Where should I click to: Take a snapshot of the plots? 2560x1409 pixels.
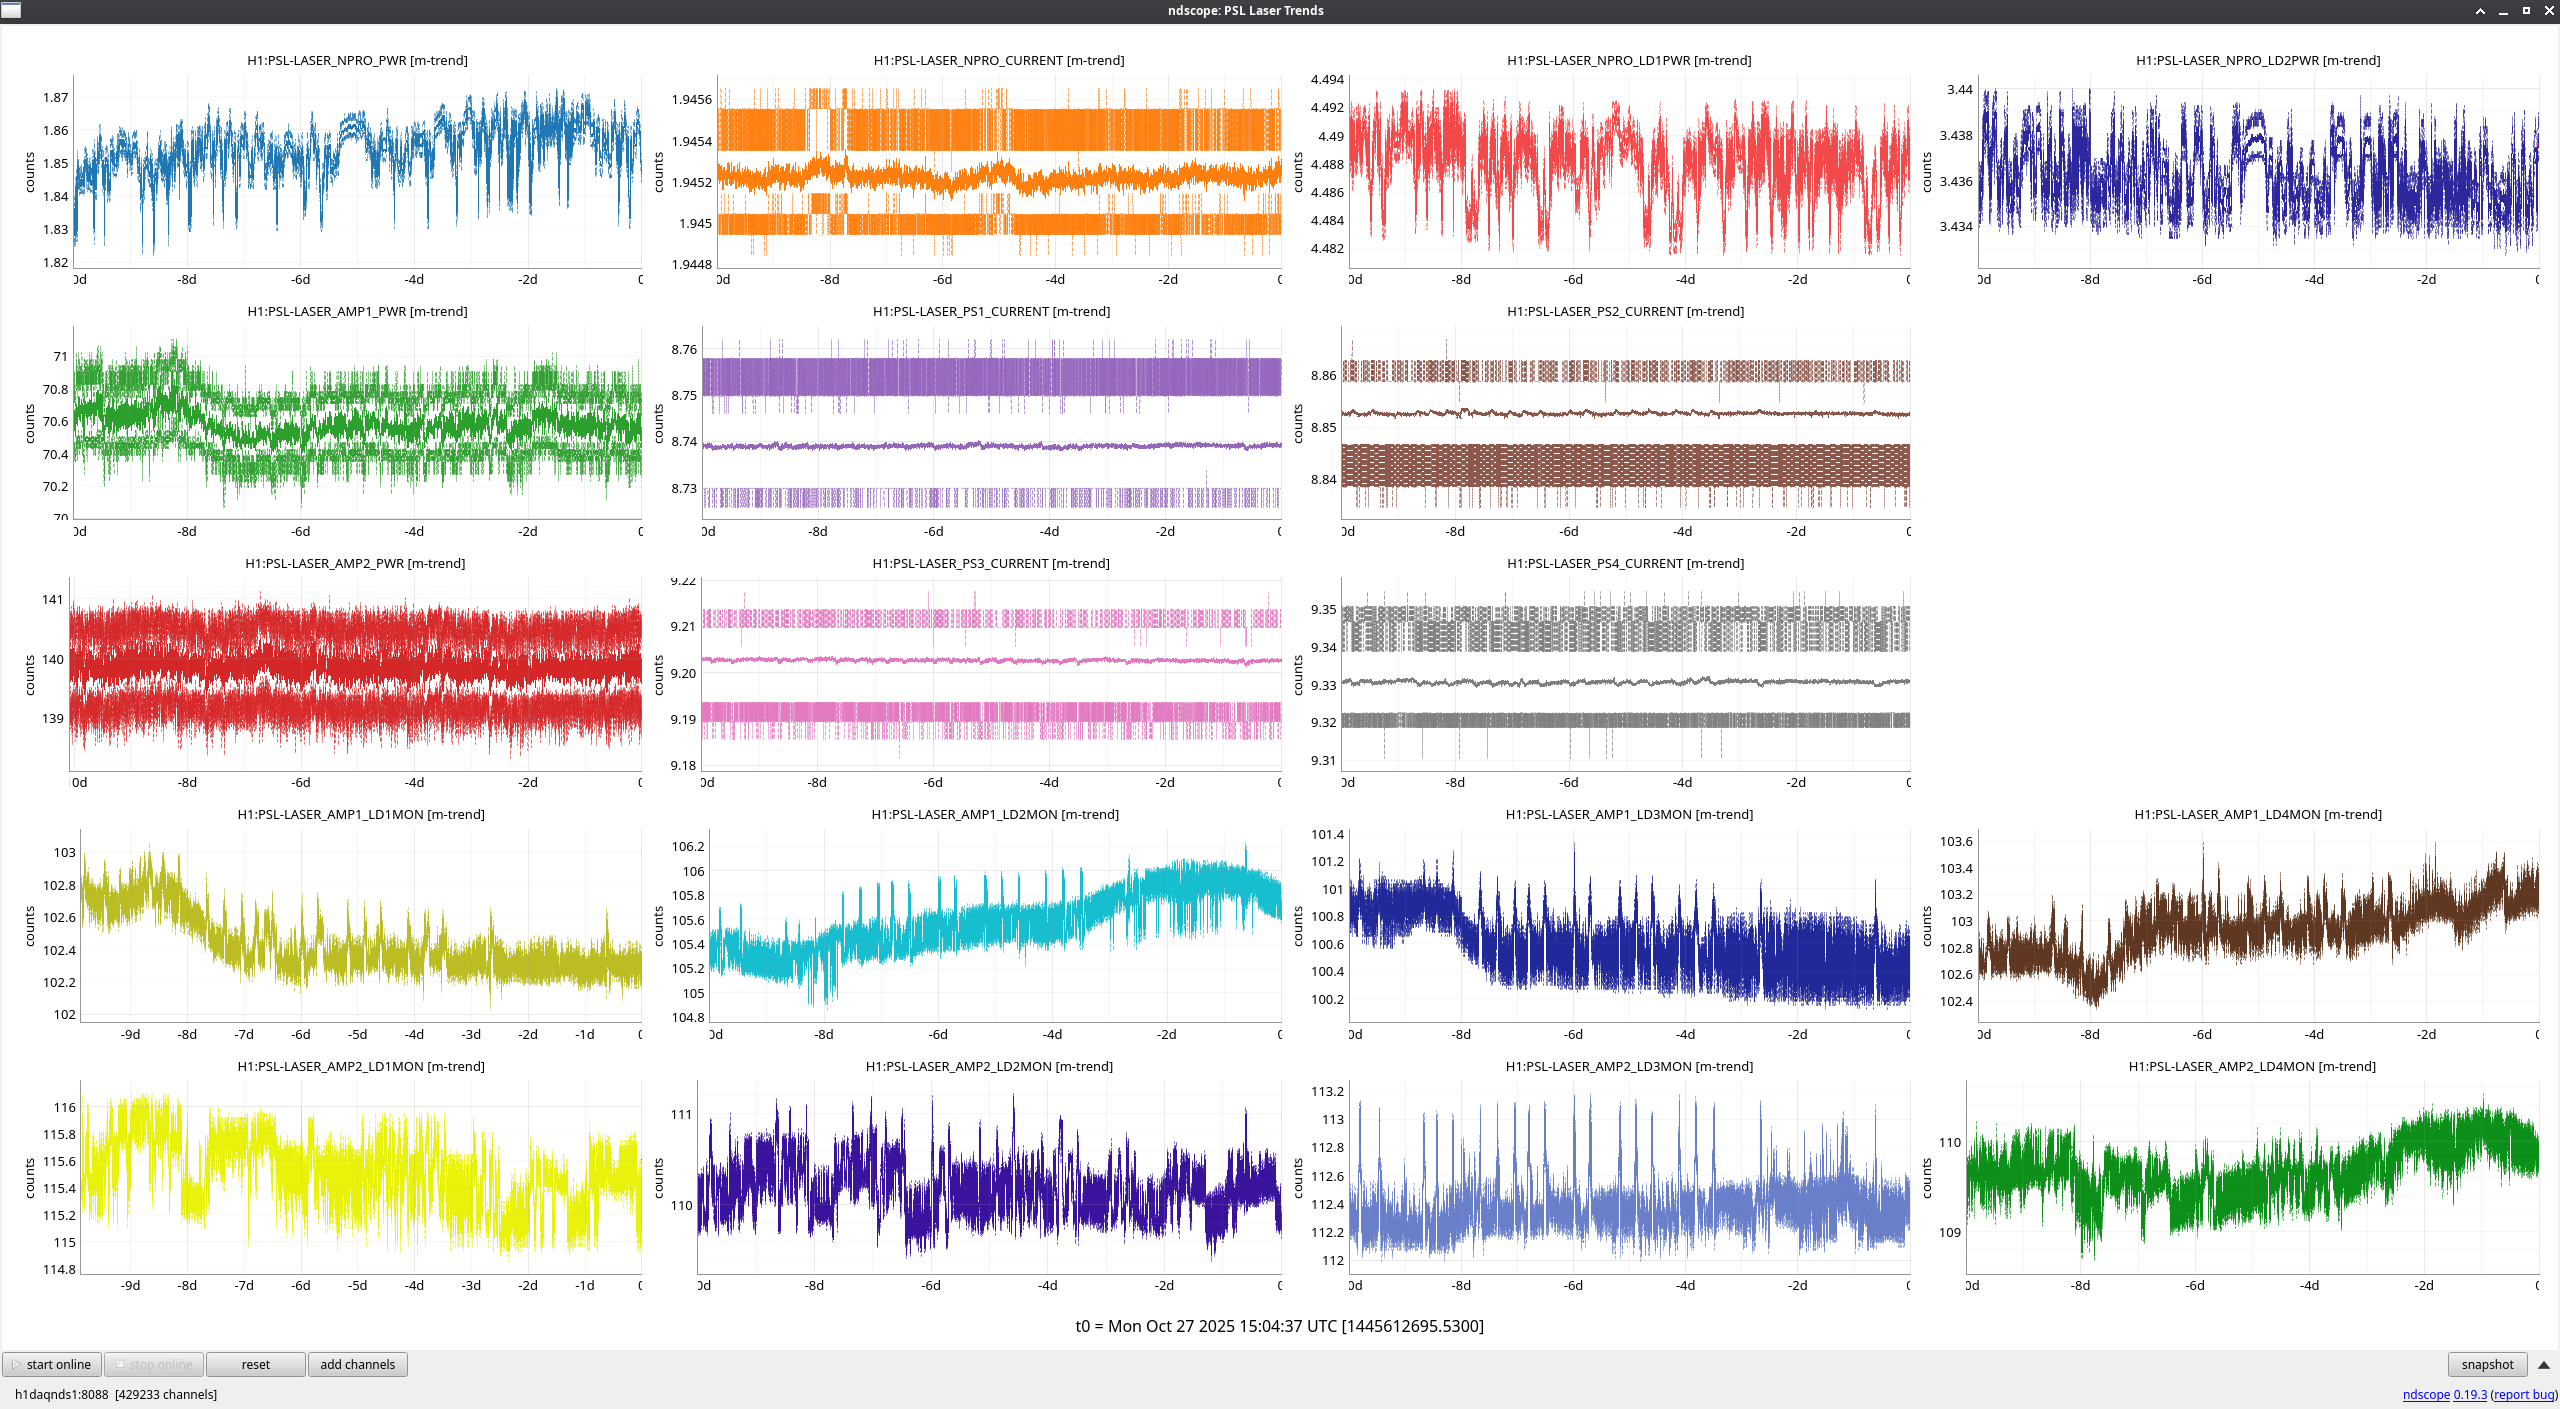pos(2486,1364)
